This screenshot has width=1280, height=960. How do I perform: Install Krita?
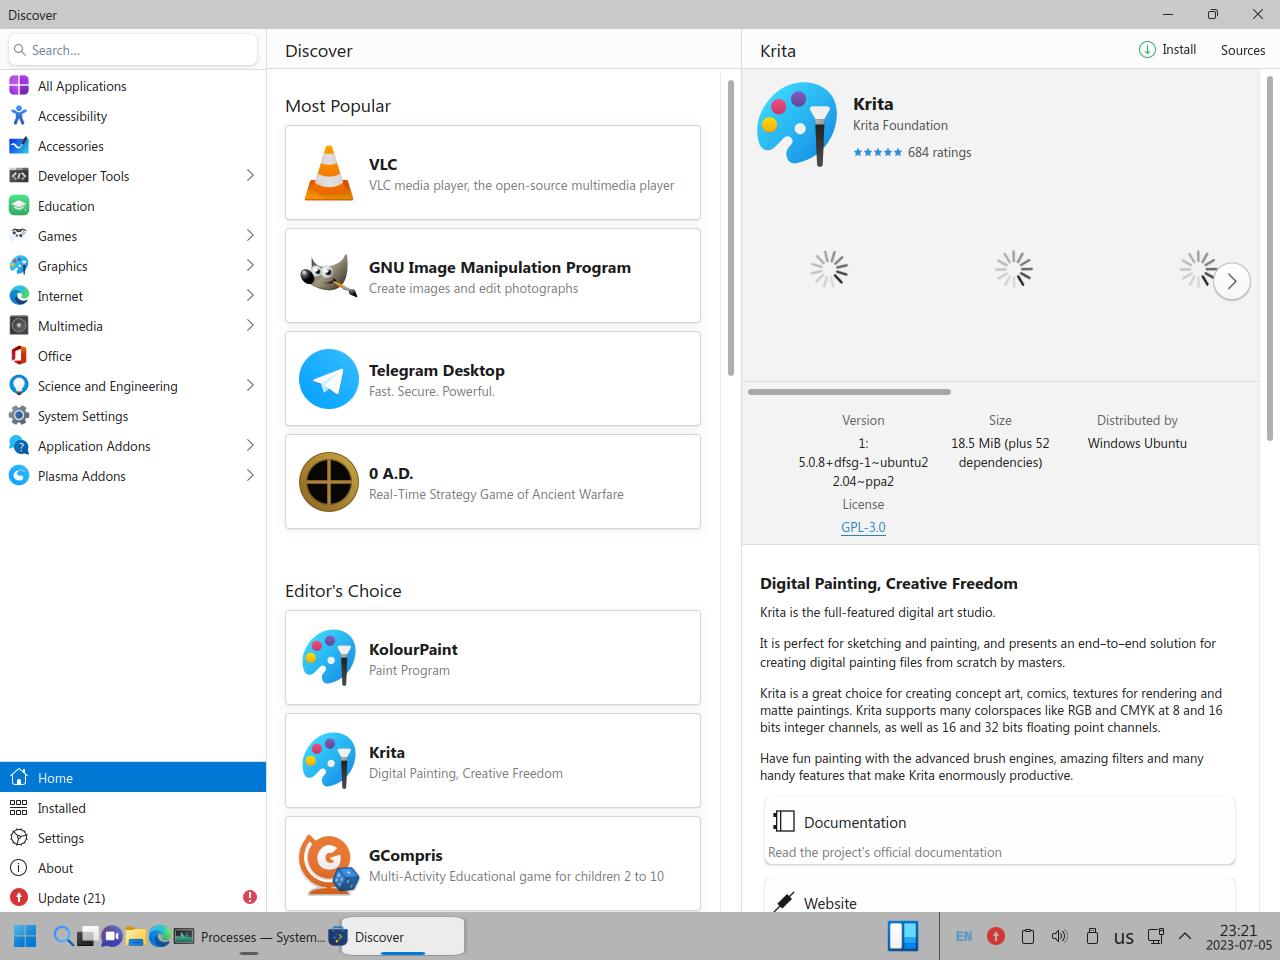click(1167, 50)
